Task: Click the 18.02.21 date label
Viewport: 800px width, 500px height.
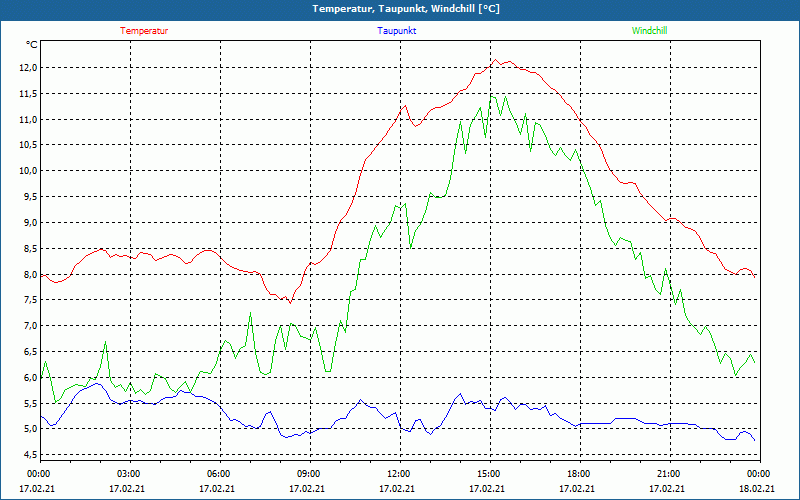Action: click(757, 489)
